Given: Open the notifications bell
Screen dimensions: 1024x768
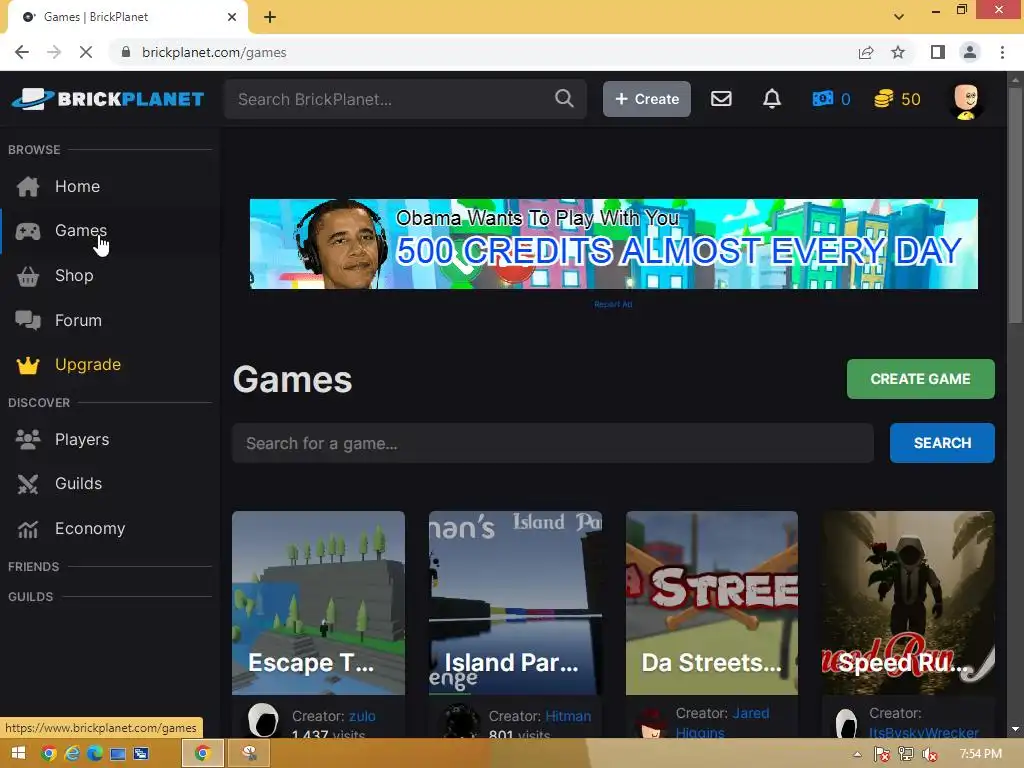Looking at the screenshot, I should 772,99.
